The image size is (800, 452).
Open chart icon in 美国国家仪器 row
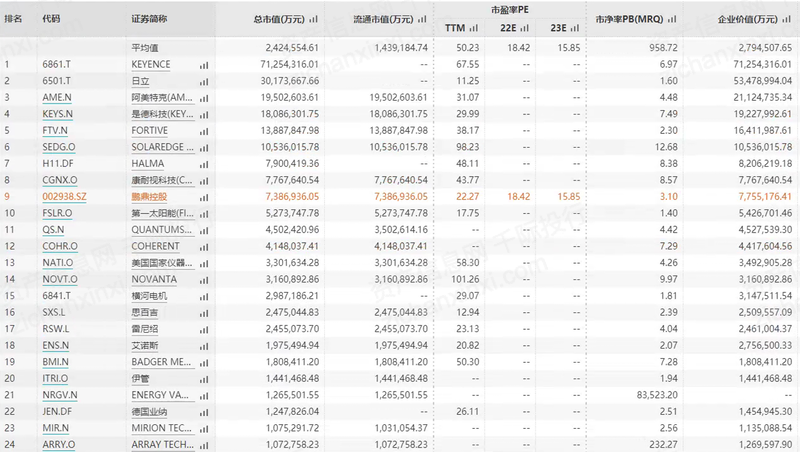[204, 264]
